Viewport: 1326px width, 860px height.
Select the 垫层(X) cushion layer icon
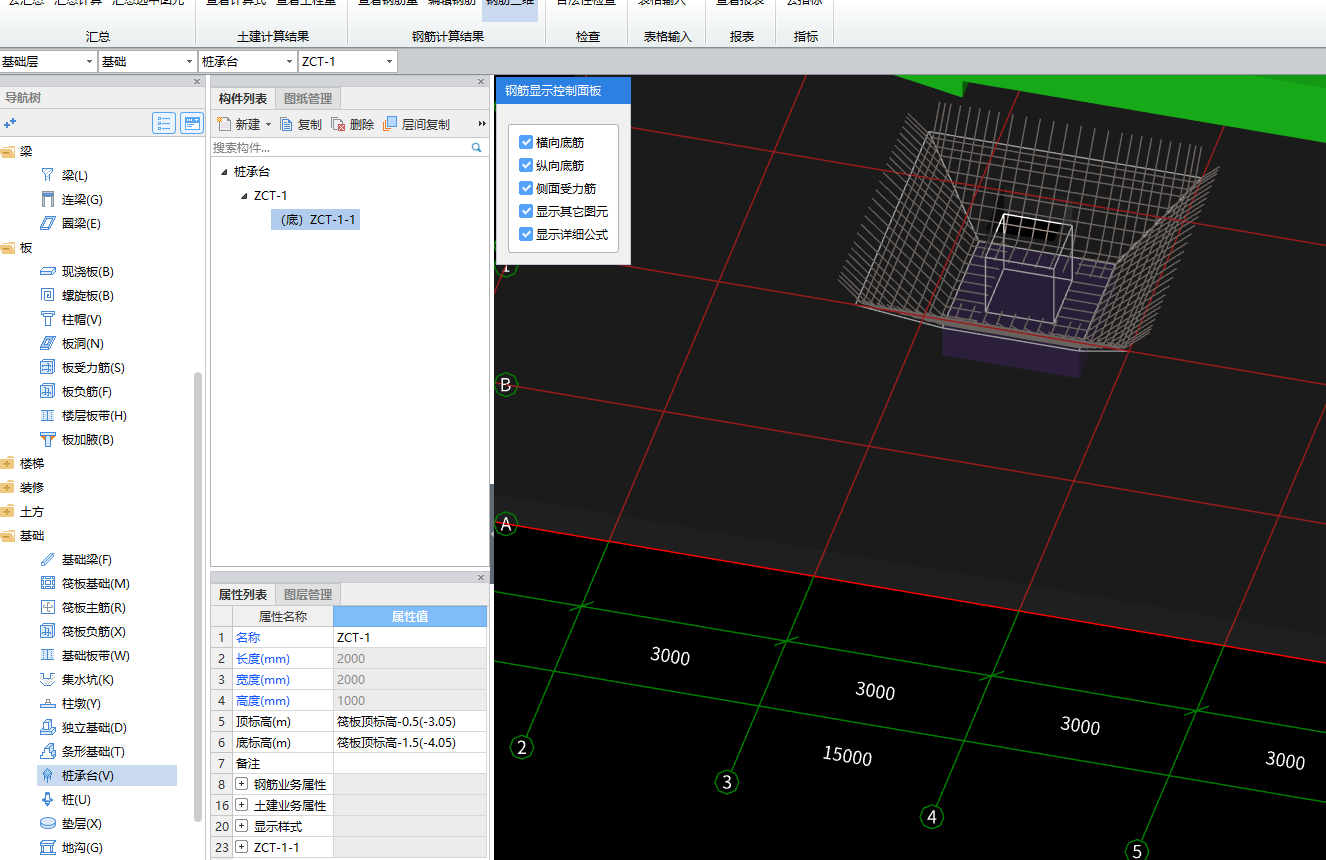[x=47, y=823]
